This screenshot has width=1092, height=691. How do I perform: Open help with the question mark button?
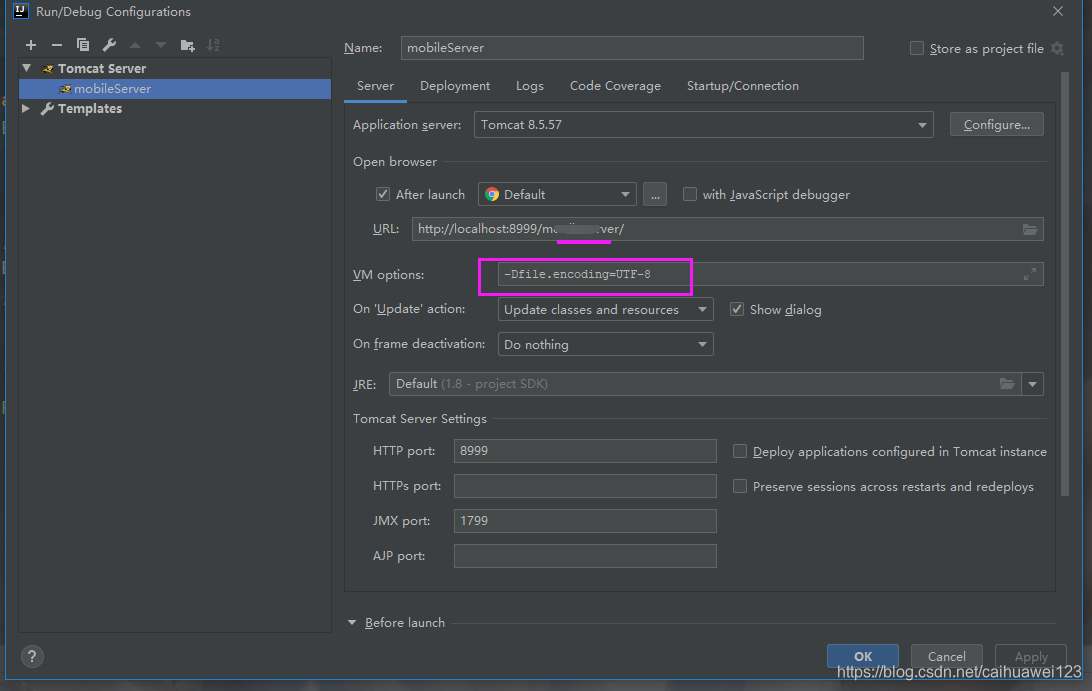pyautogui.click(x=32, y=656)
